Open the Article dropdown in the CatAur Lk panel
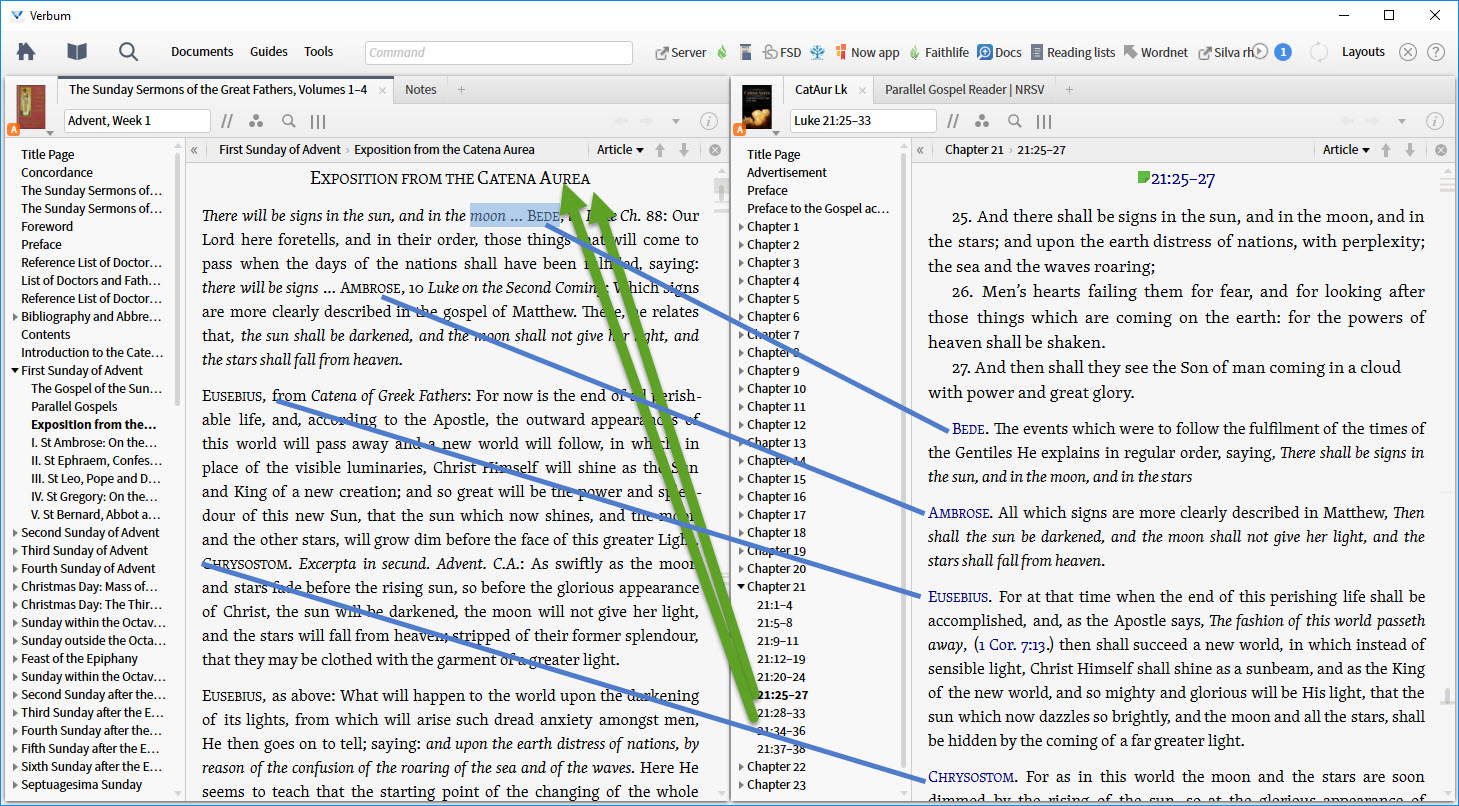This screenshot has height=806, width=1459. click(1347, 150)
